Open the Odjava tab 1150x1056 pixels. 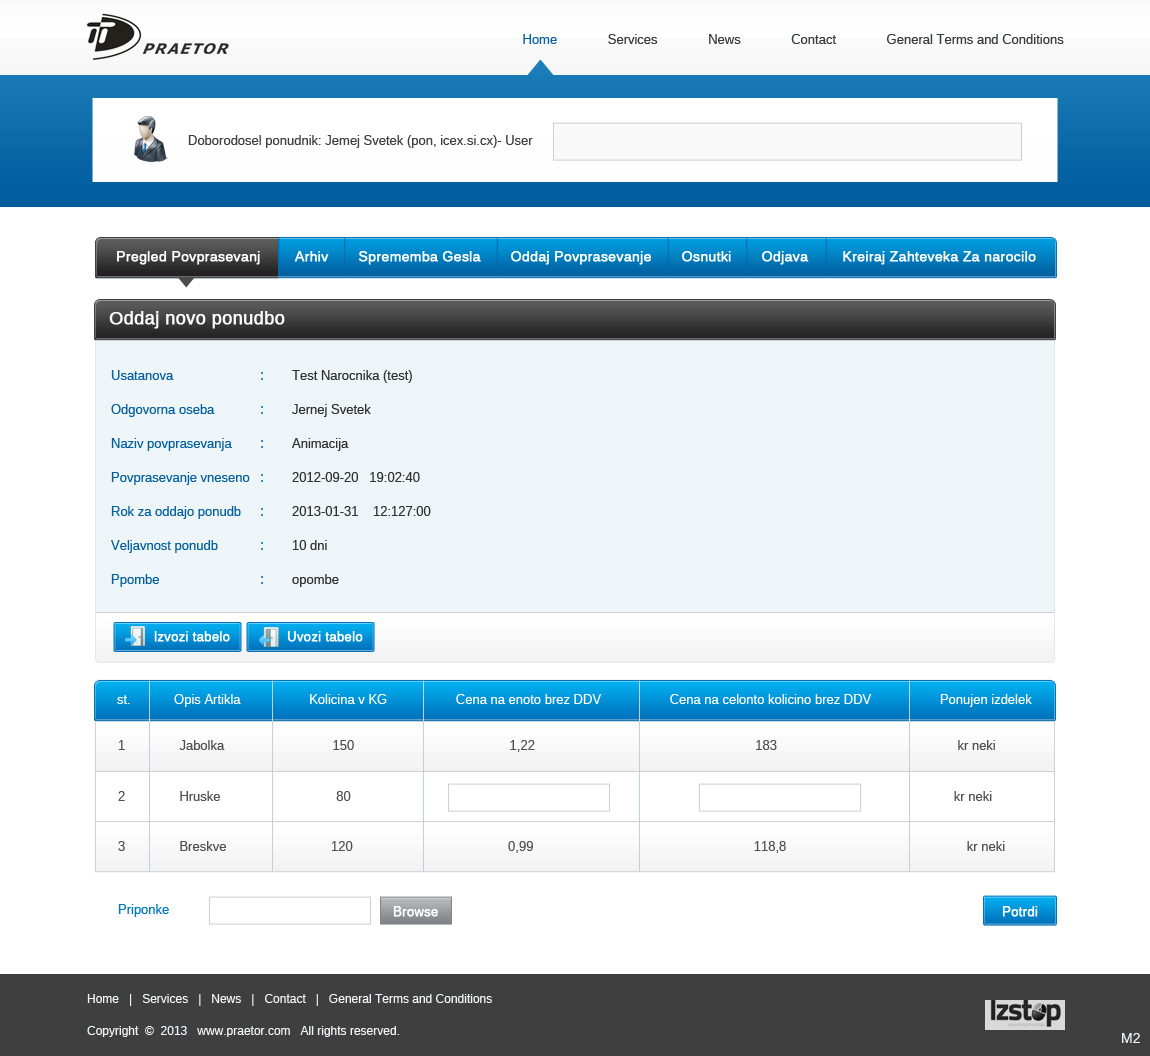click(786, 257)
